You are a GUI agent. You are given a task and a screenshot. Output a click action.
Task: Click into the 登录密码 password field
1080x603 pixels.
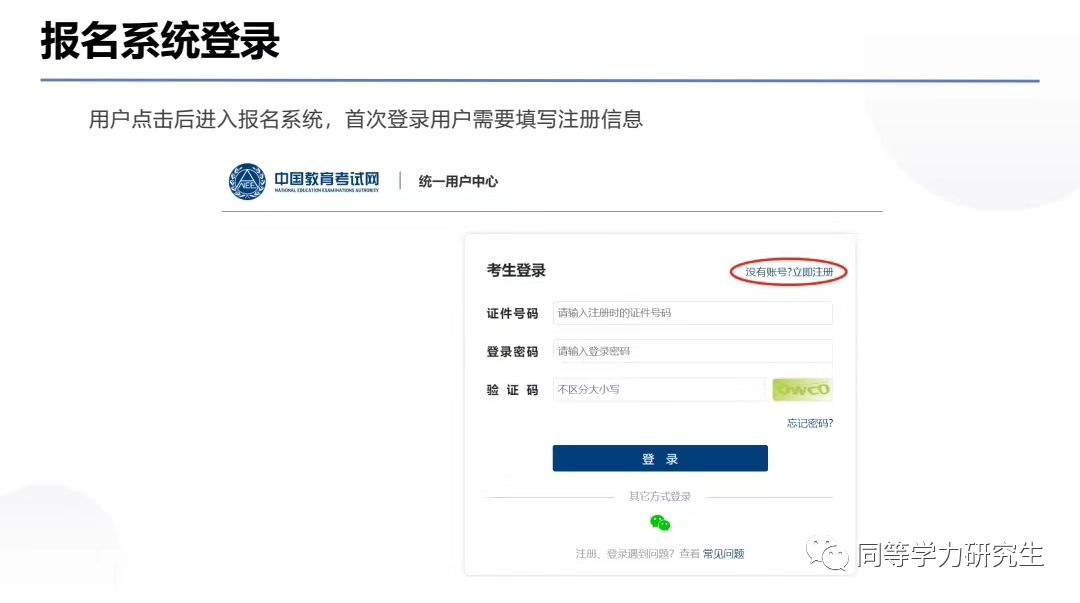point(692,351)
